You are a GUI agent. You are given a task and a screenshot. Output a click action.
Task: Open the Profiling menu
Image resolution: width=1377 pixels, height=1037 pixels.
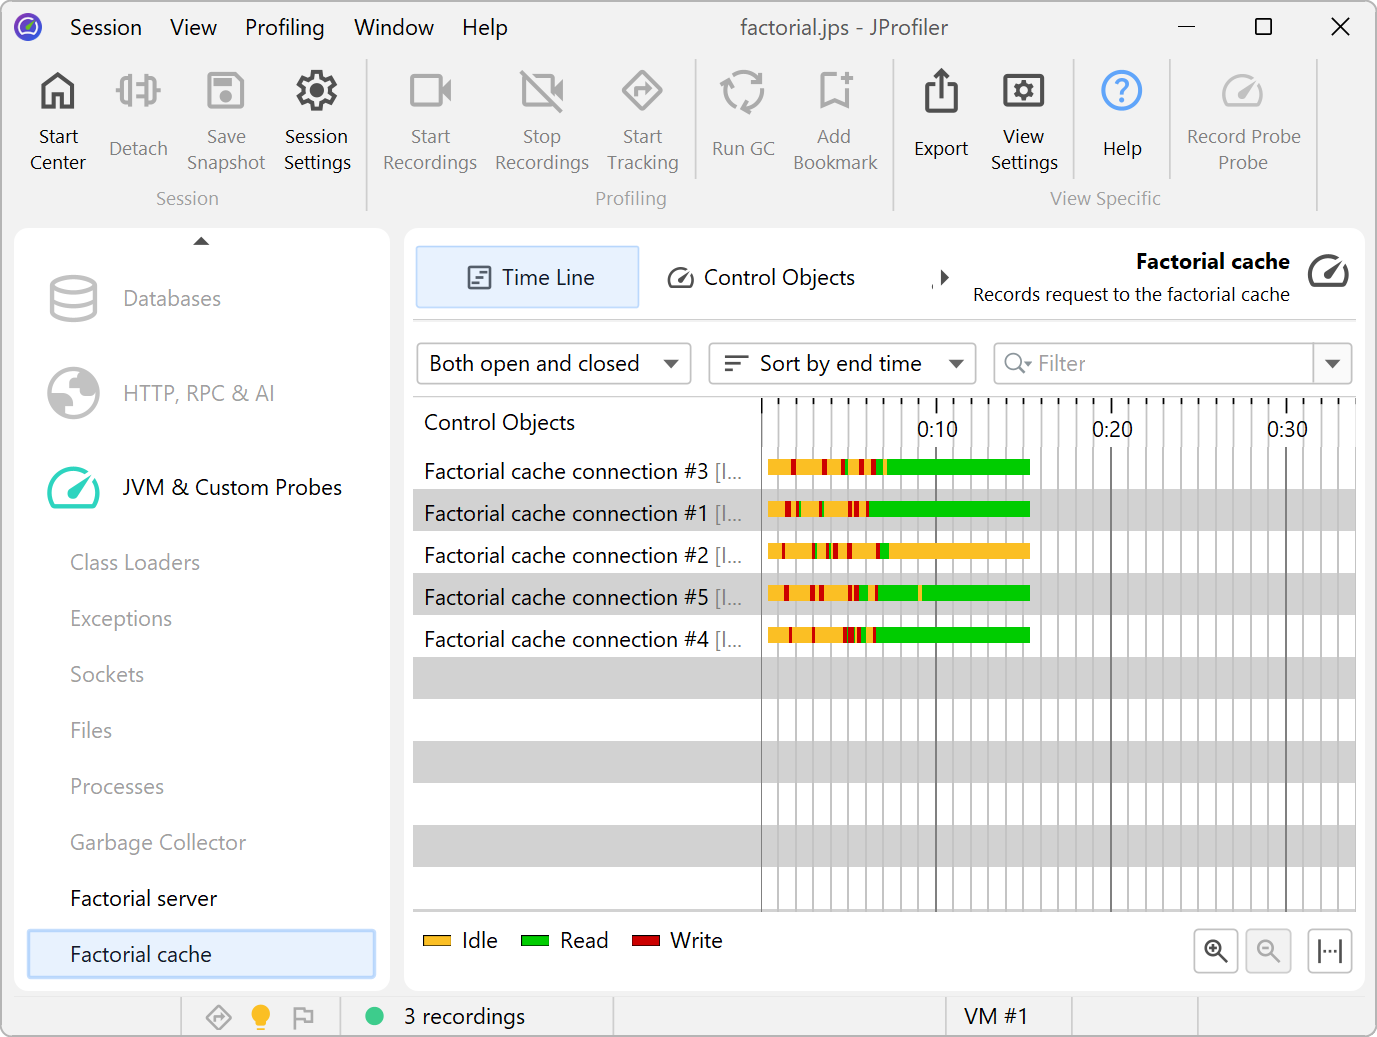click(284, 28)
